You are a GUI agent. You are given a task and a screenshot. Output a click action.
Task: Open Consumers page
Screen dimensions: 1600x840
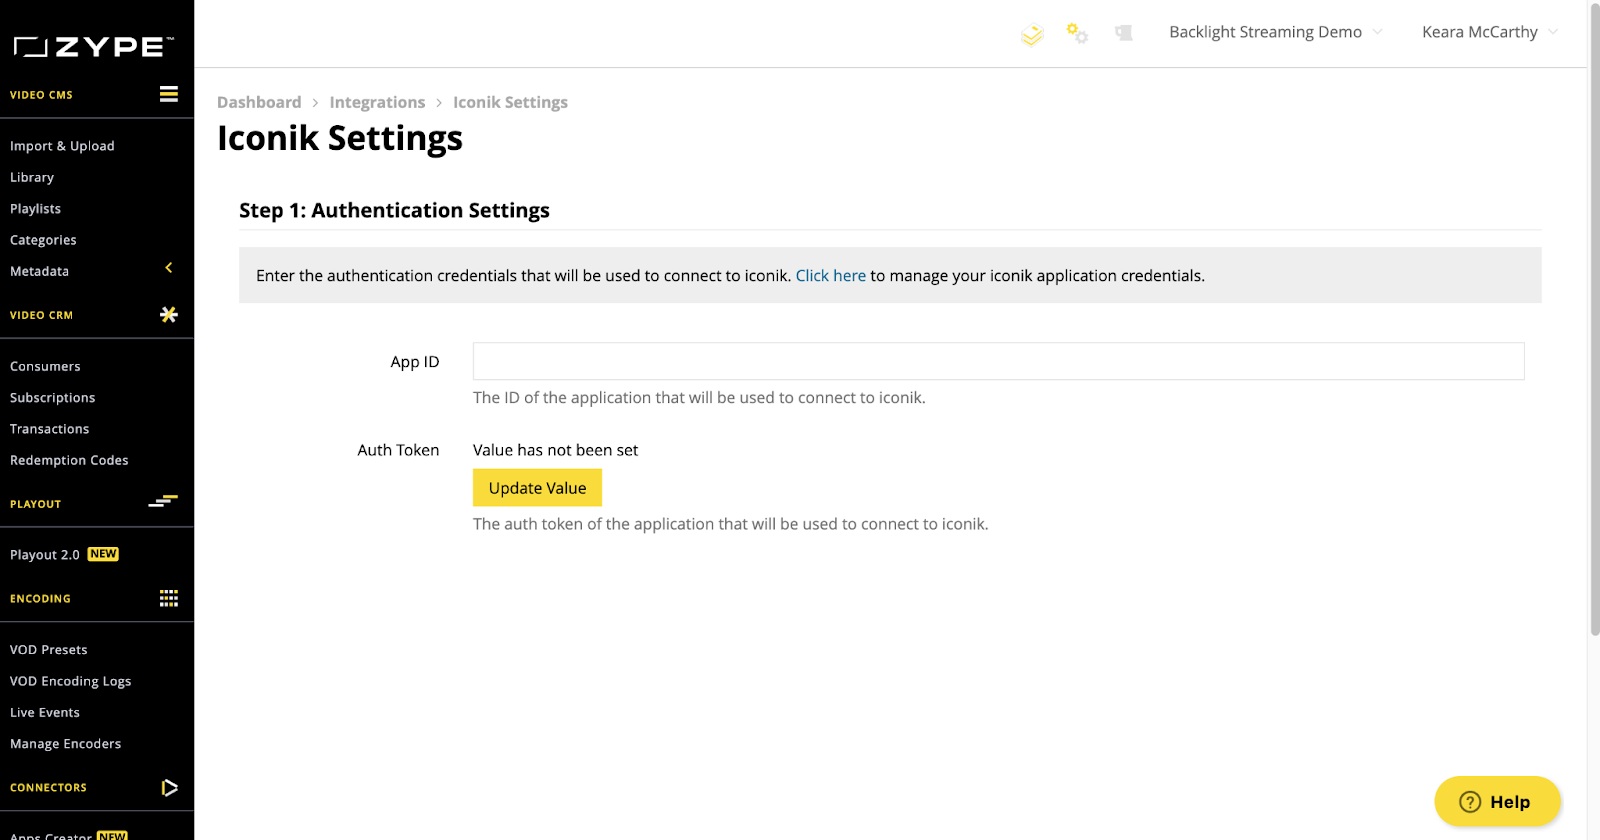coord(45,366)
